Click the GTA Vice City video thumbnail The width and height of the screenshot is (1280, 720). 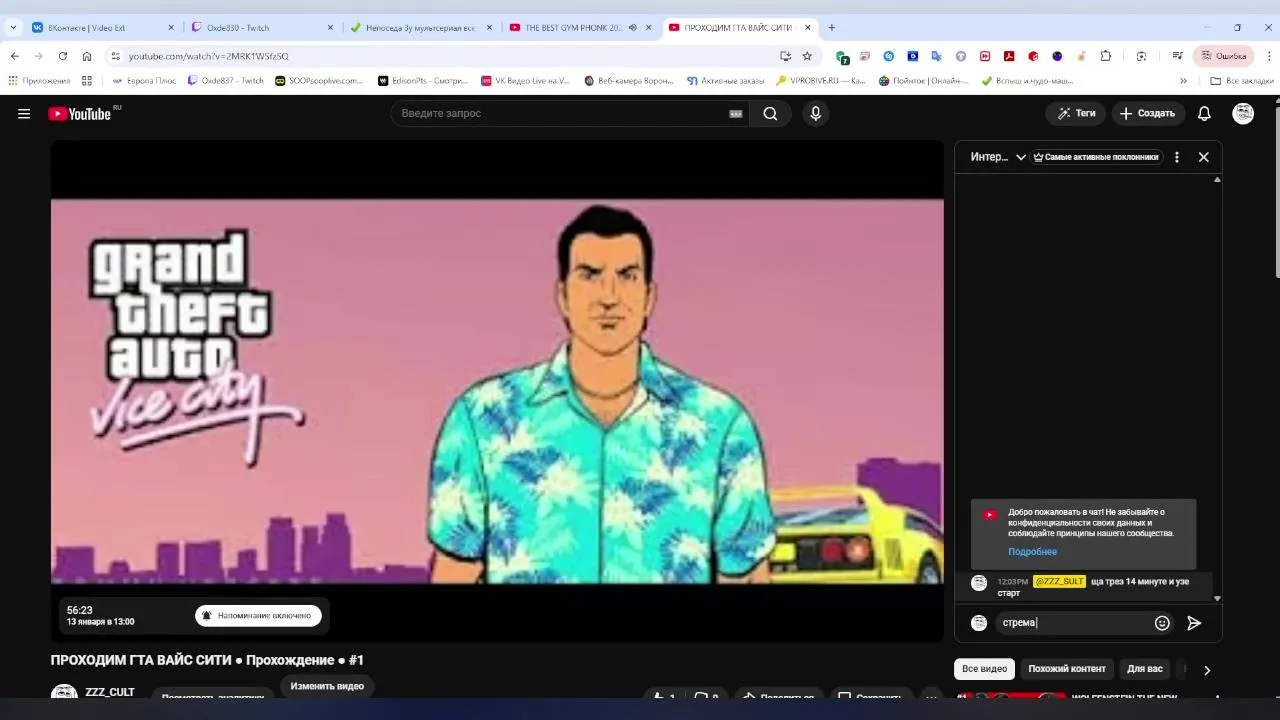point(497,391)
